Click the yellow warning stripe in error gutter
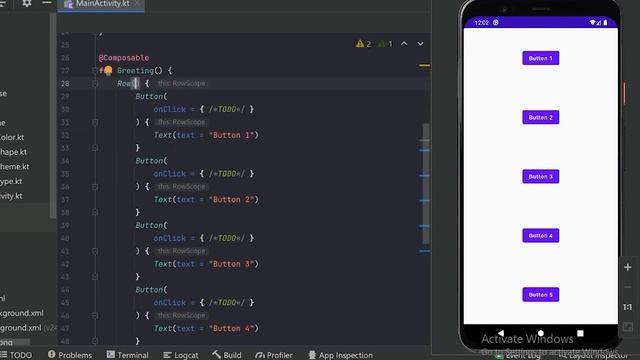Viewport: 640px width, 360px height. (424, 65)
